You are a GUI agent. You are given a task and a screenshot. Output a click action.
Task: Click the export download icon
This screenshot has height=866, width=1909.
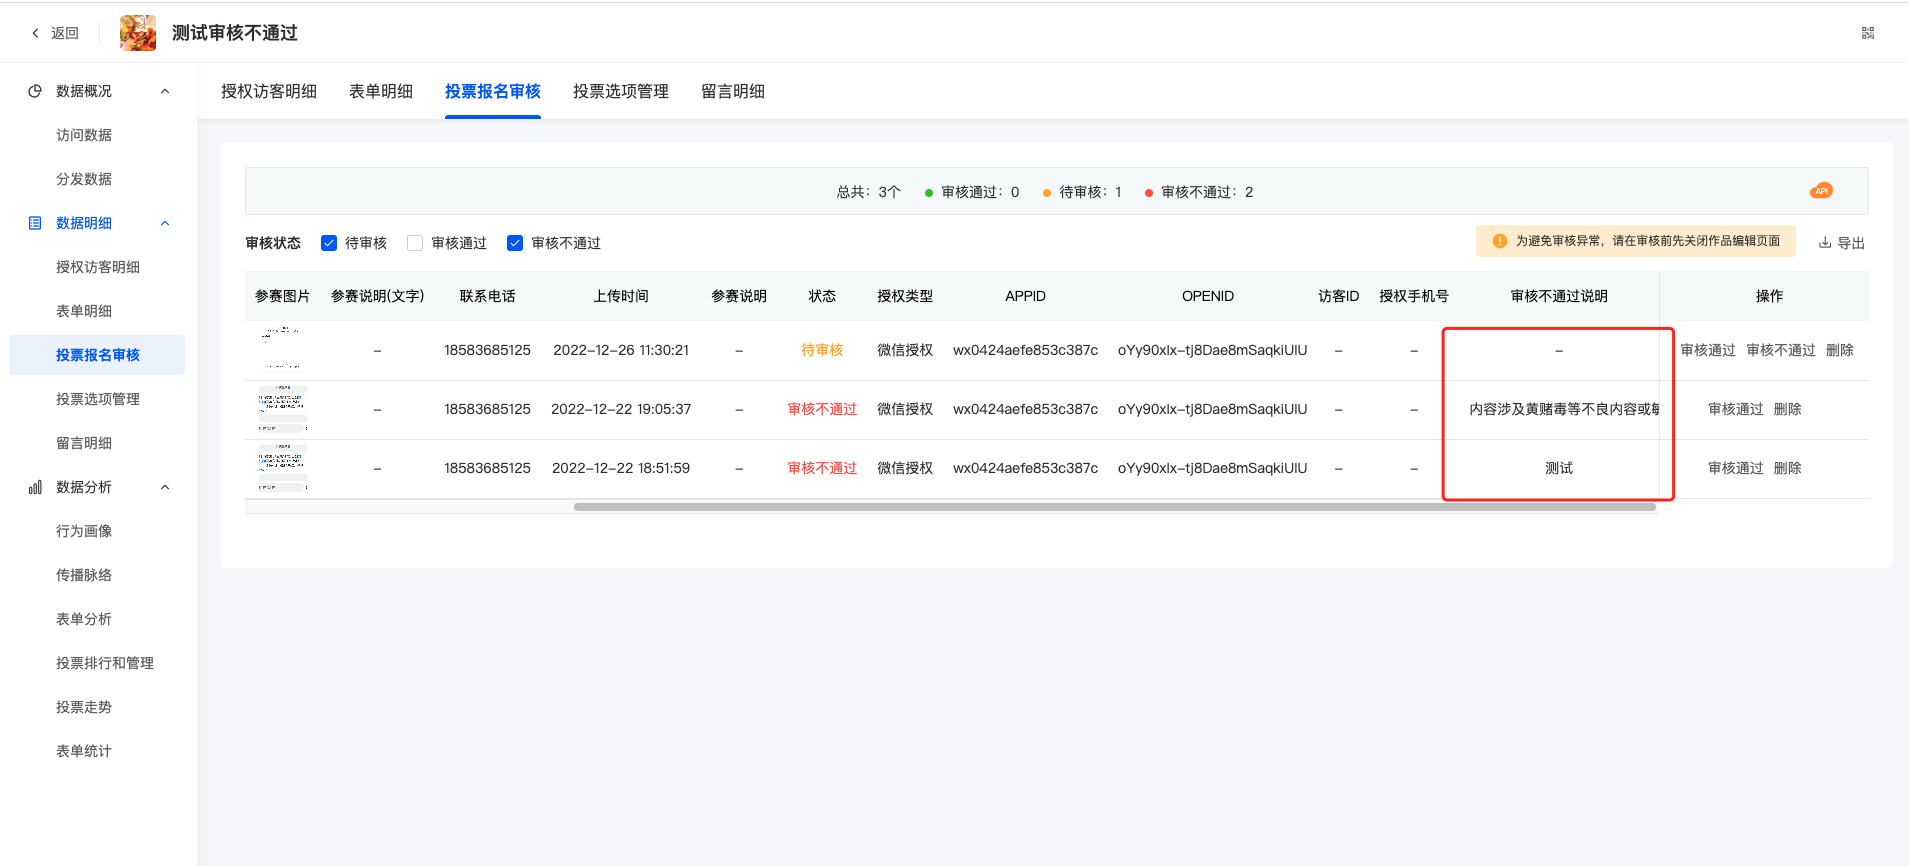coord(1825,243)
